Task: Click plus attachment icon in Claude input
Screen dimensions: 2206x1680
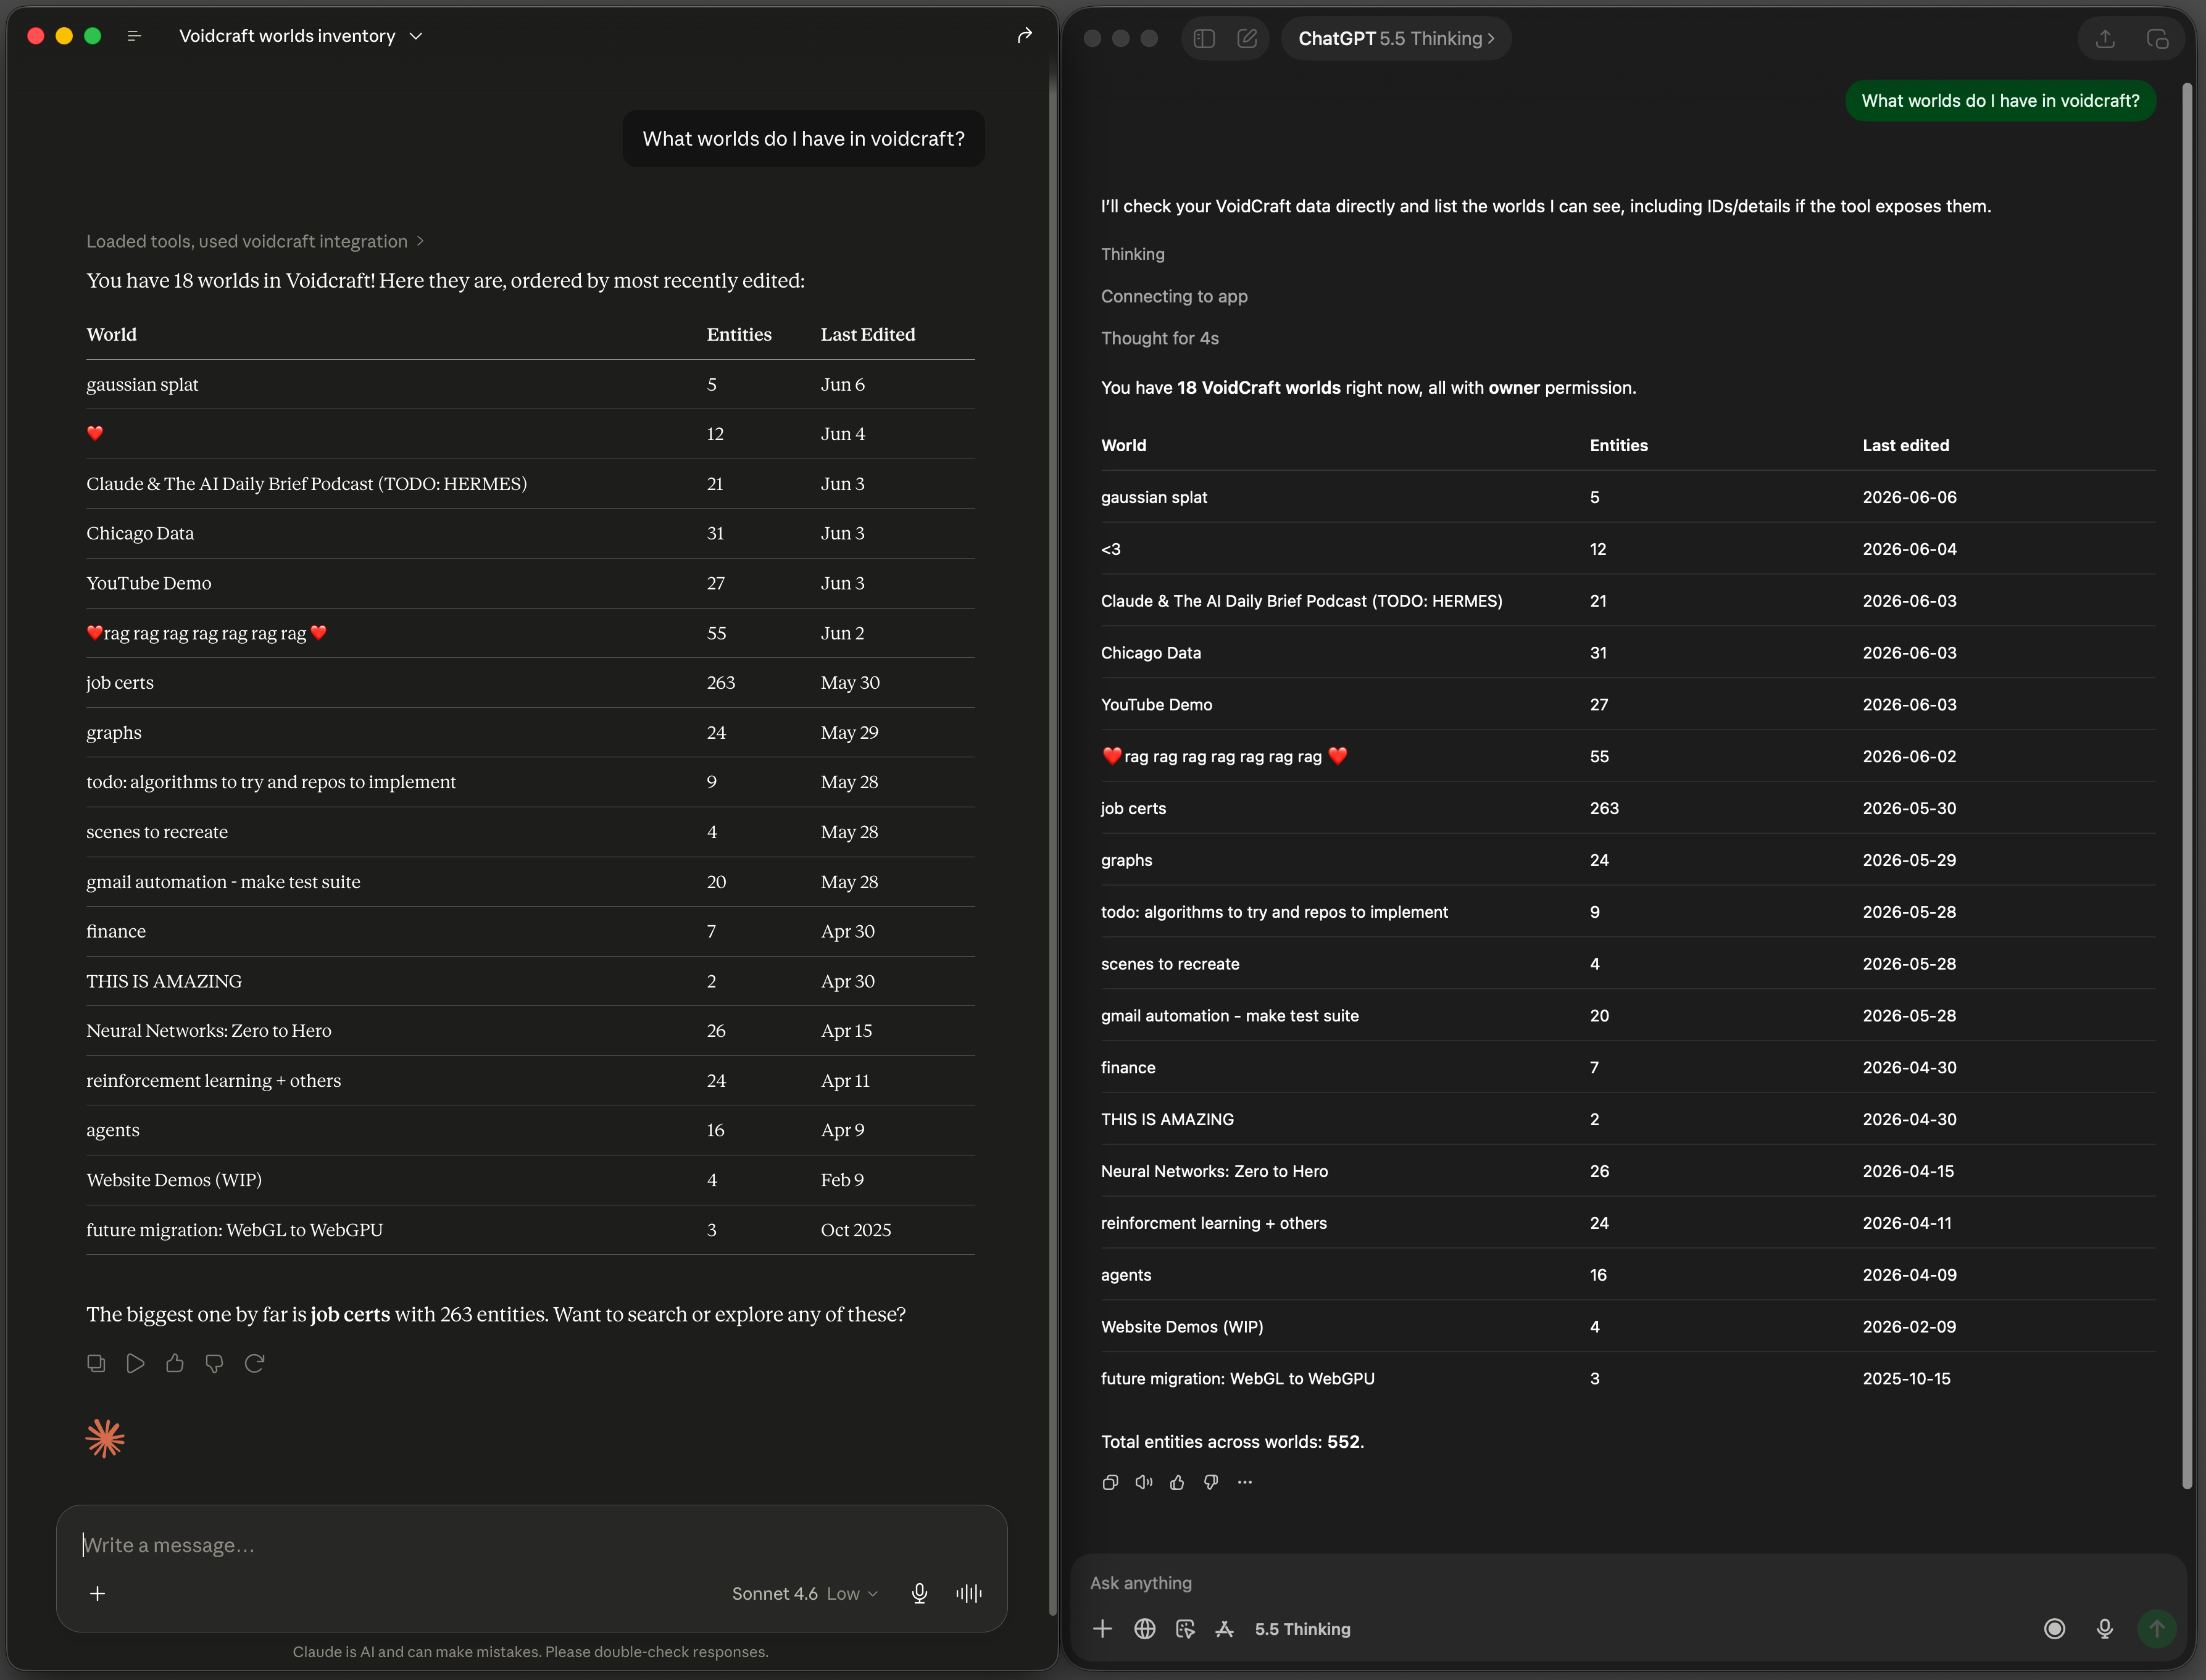Action: [x=97, y=1593]
